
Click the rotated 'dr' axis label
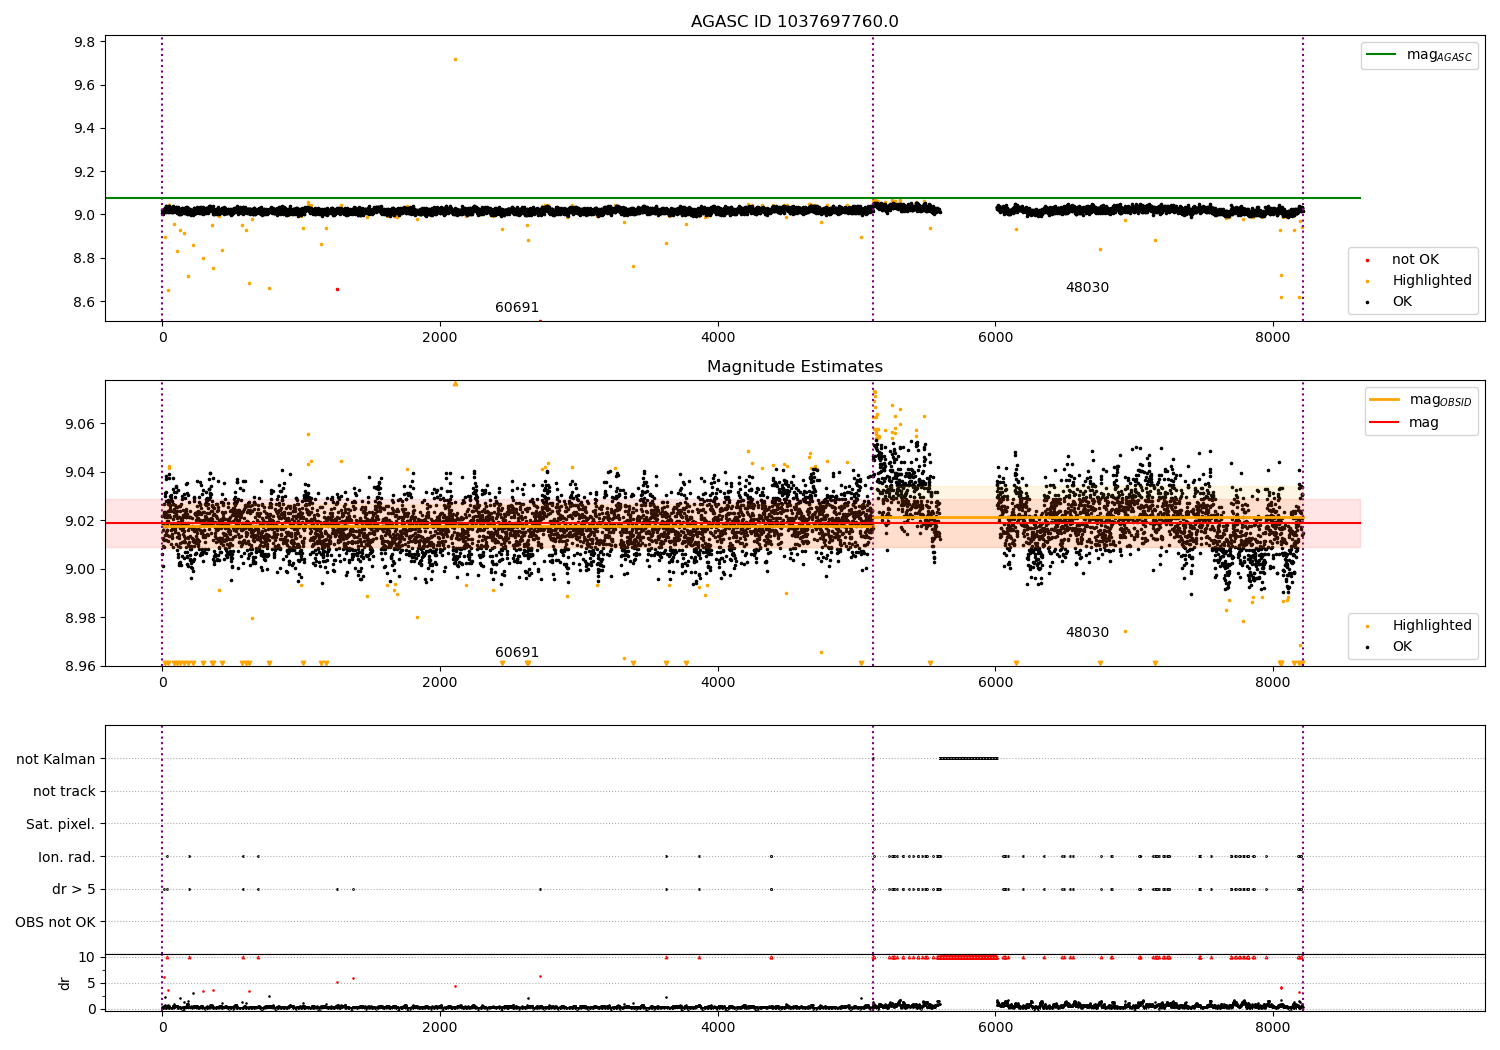pos(65,983)
